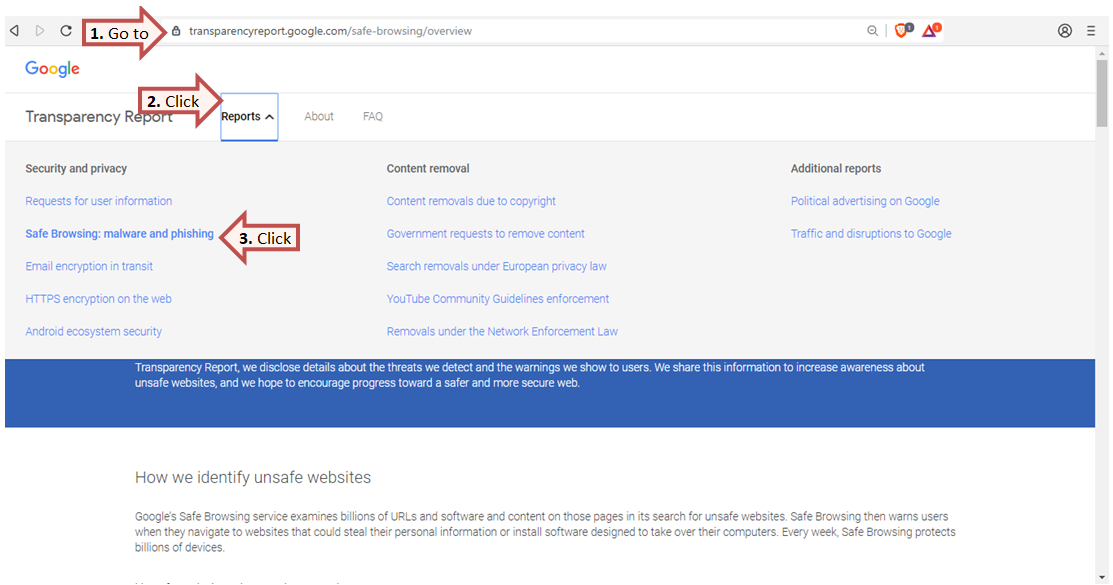Open Removals under the Network Enforcement Law
Viewport: 1113px width, 585px height.
tap(503, 332)
